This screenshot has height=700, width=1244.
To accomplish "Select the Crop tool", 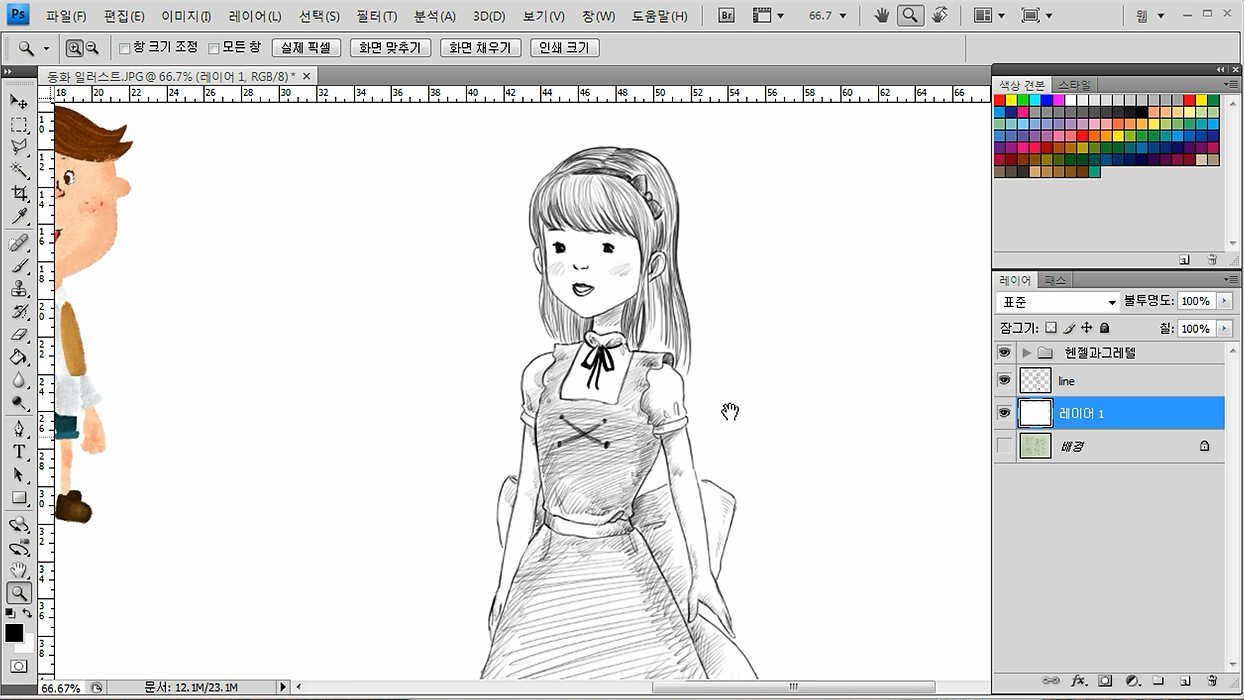I will (x=19, y=193).
